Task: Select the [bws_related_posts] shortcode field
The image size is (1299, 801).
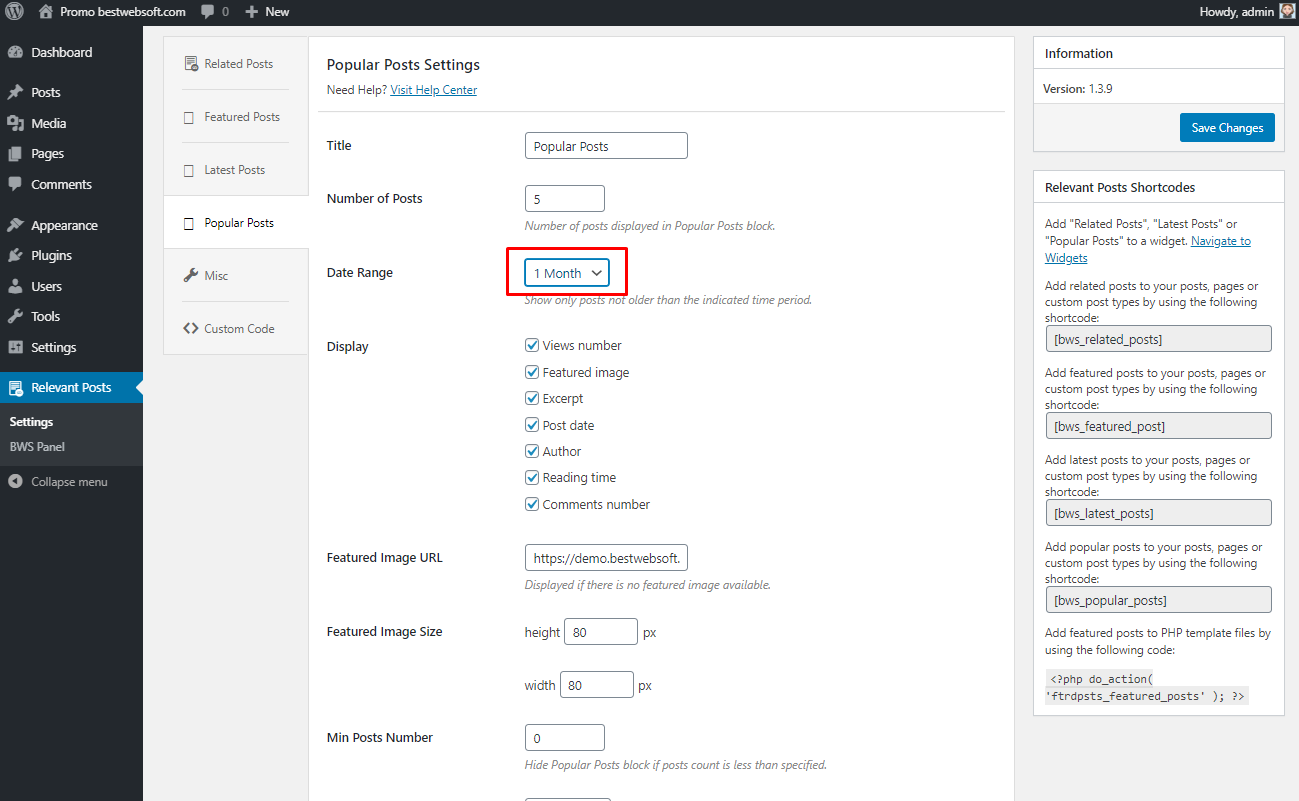Action: (1158, 339)
